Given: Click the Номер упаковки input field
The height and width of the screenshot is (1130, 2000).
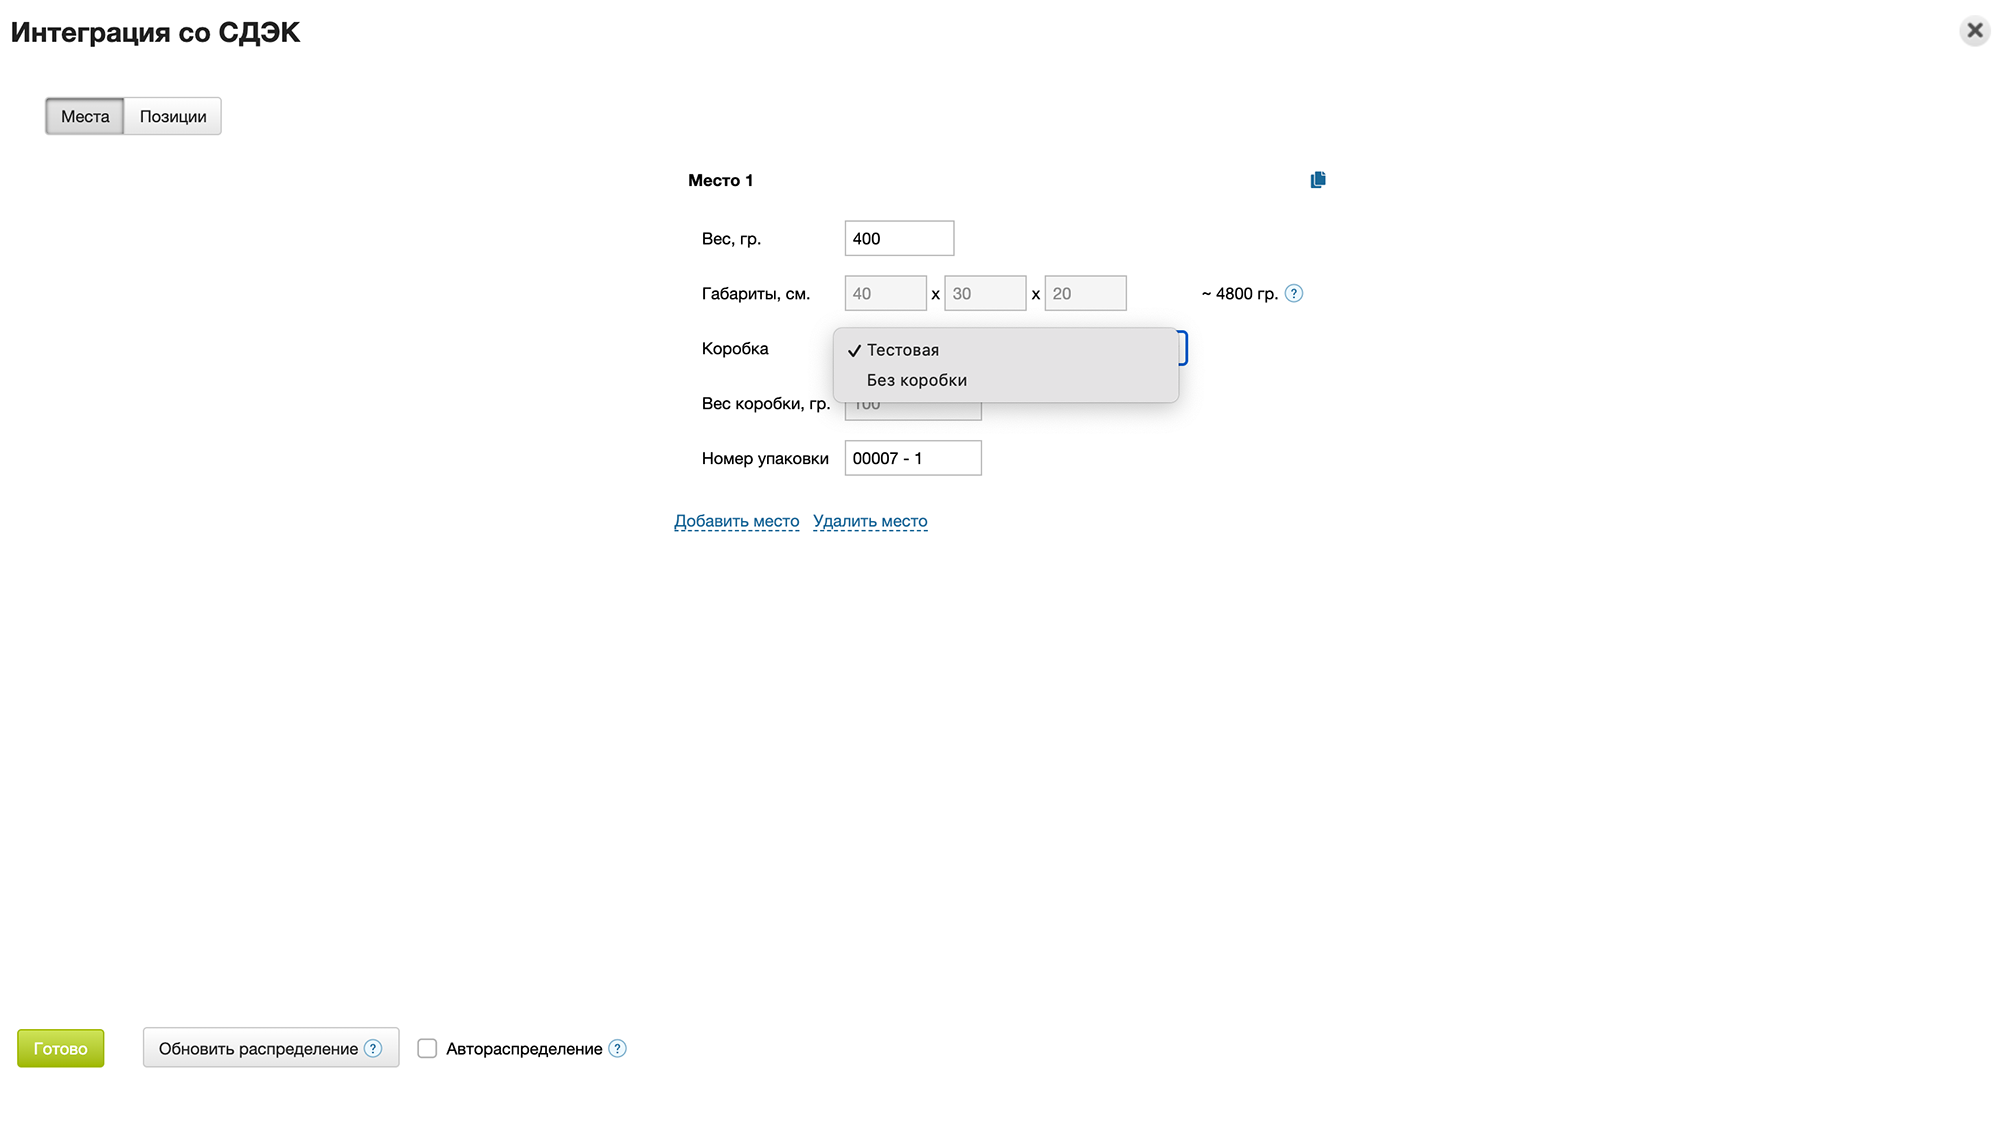Looking at the screenshot, I should point(912,458).
